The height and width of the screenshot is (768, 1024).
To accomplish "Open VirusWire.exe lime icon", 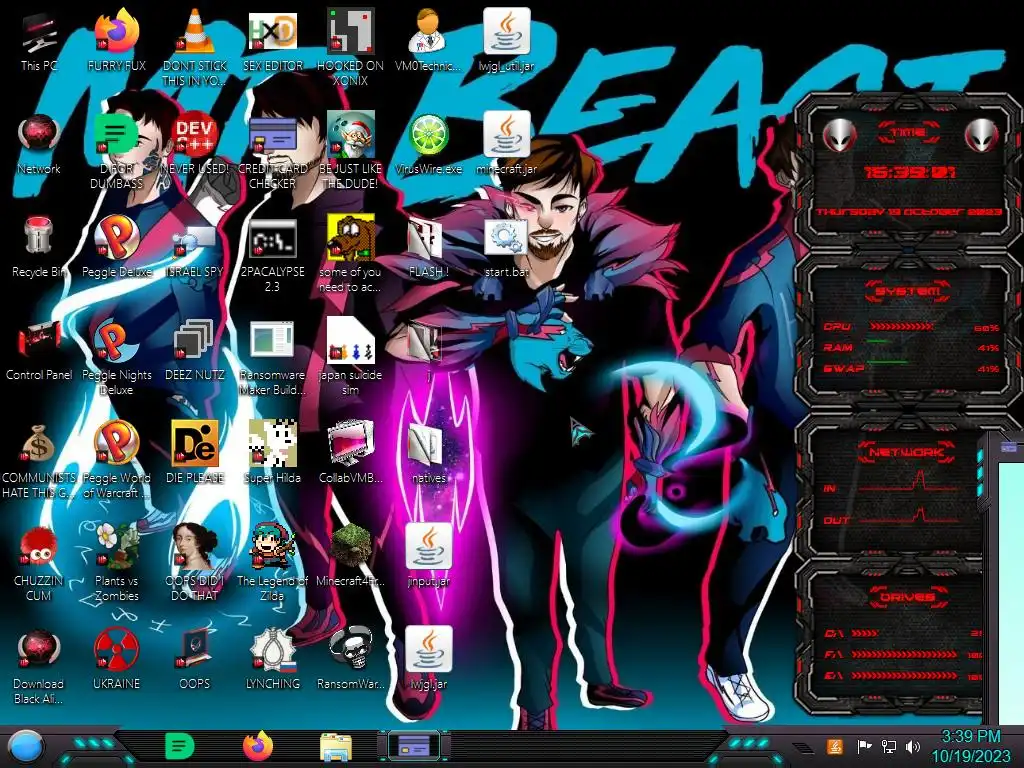I will coord(428,135).
